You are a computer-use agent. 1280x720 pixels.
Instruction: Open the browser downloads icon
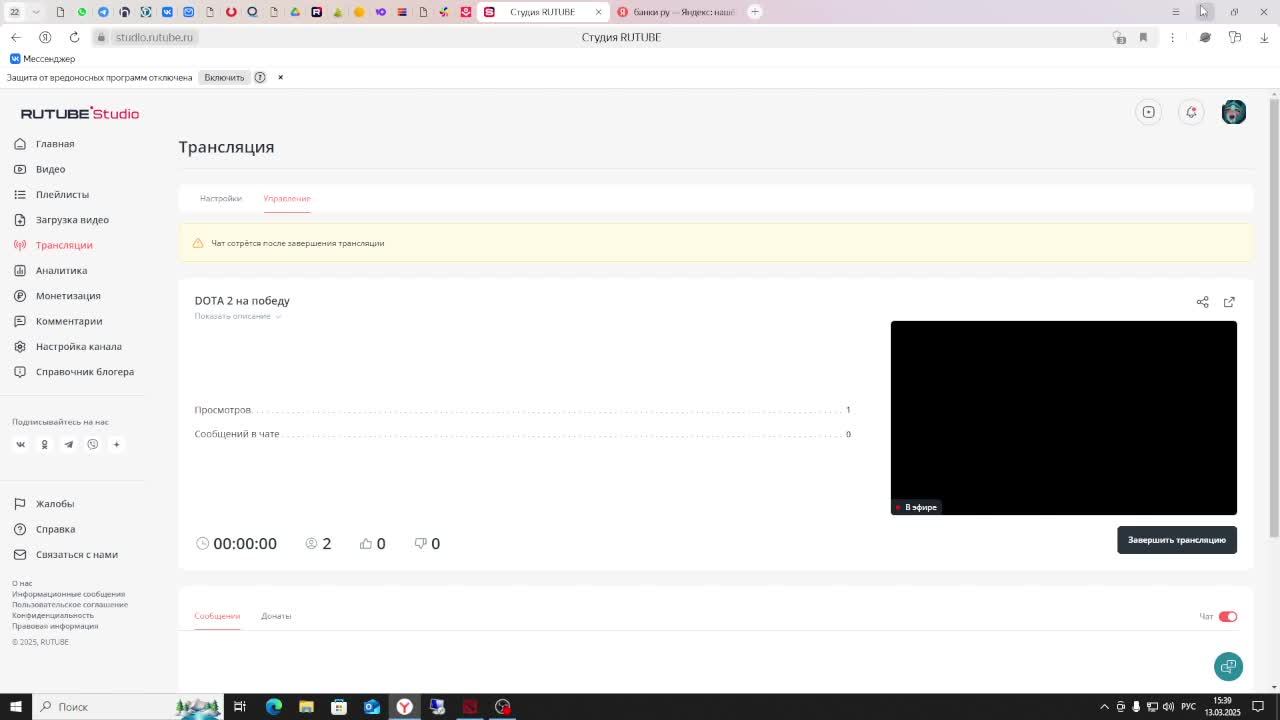pyautogui.click(x=1264, y=37)
